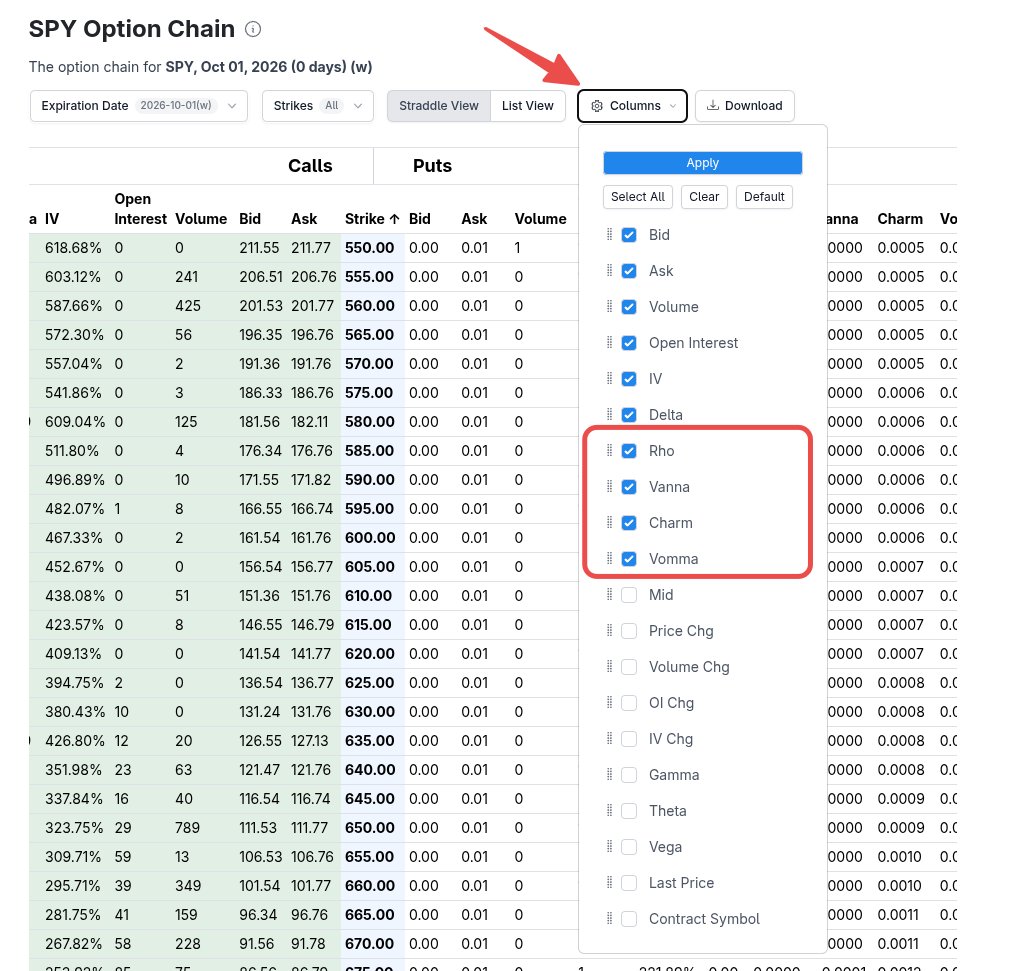Image resolution: width=1012 pixels, height=971 pixels.
Task: Open the Expiration Date dropdown
Action: pos(139,106)
